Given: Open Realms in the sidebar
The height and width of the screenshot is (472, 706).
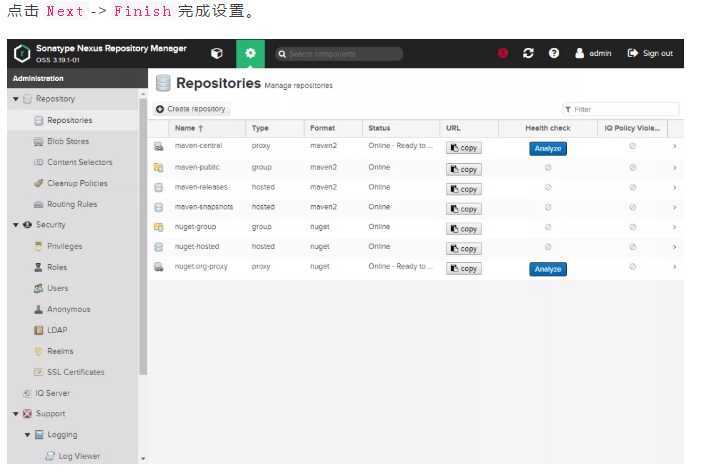Looking at the screenshot, I should click(x=60, y=351).
